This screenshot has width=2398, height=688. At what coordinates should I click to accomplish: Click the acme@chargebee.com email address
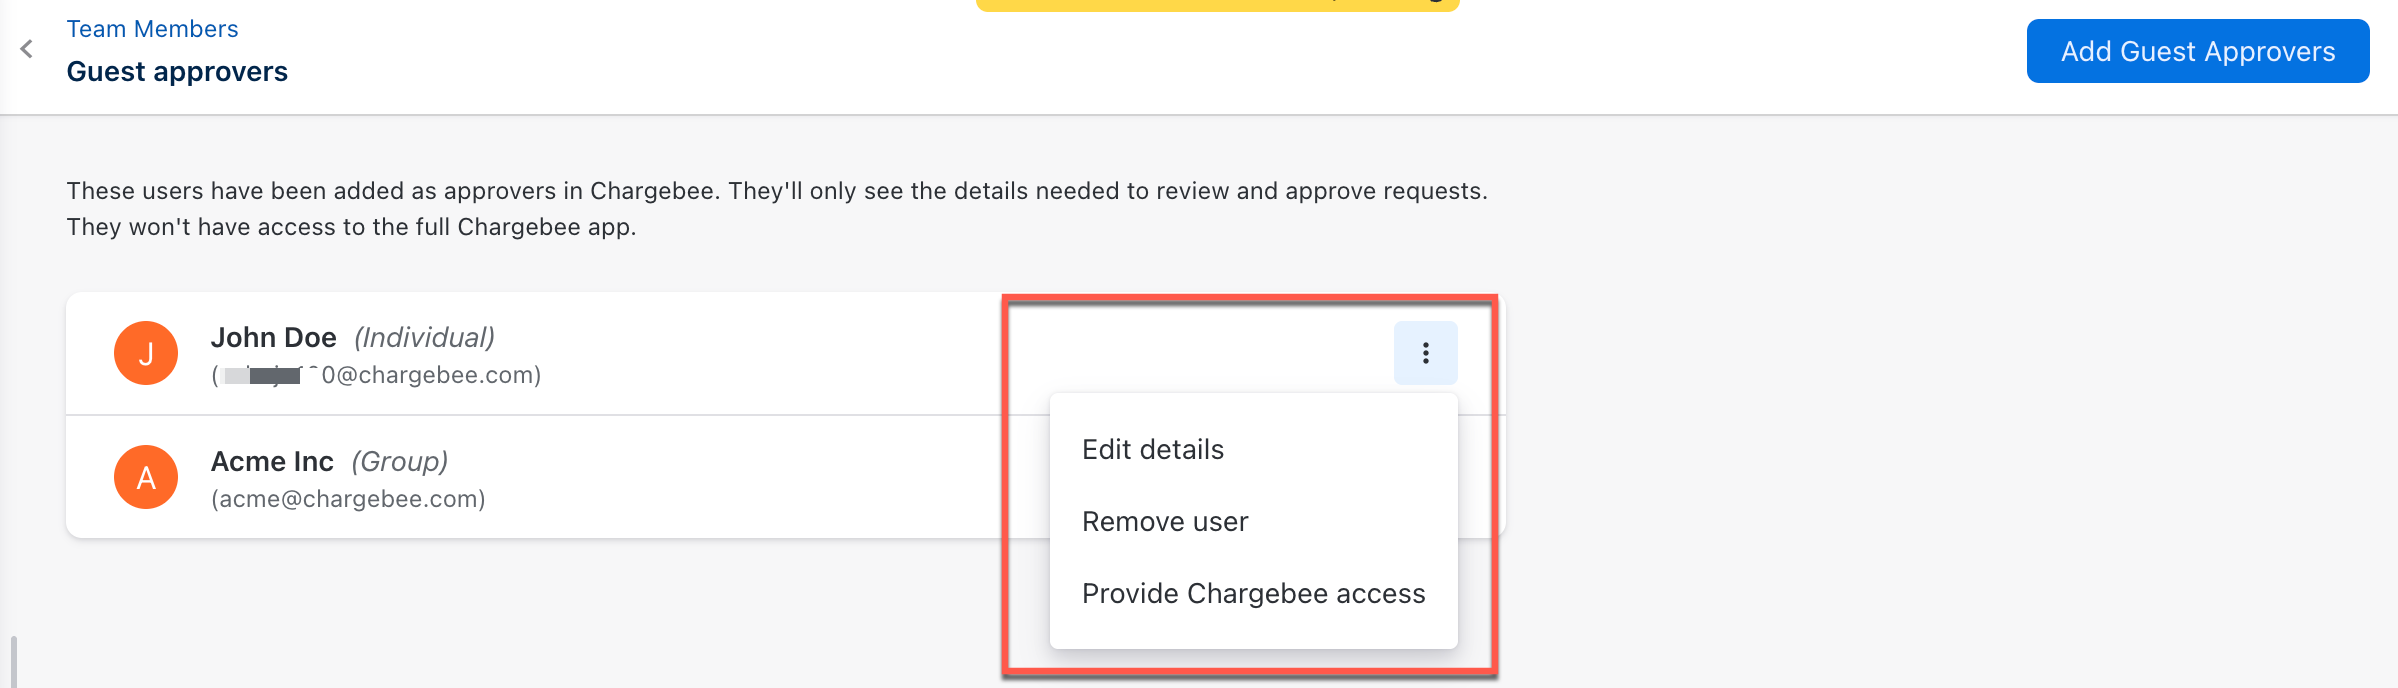click(348, 499)
